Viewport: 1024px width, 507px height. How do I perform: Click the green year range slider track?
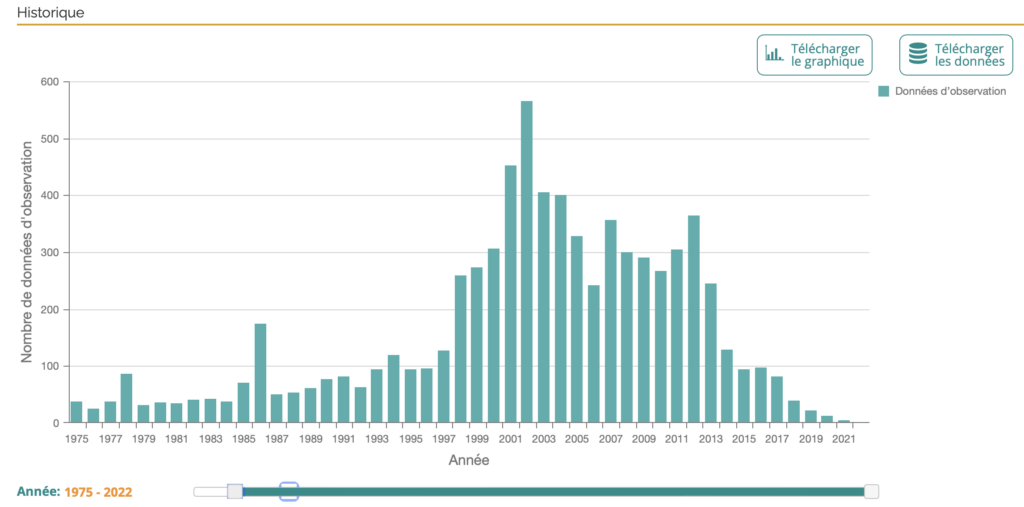[553, 491]
